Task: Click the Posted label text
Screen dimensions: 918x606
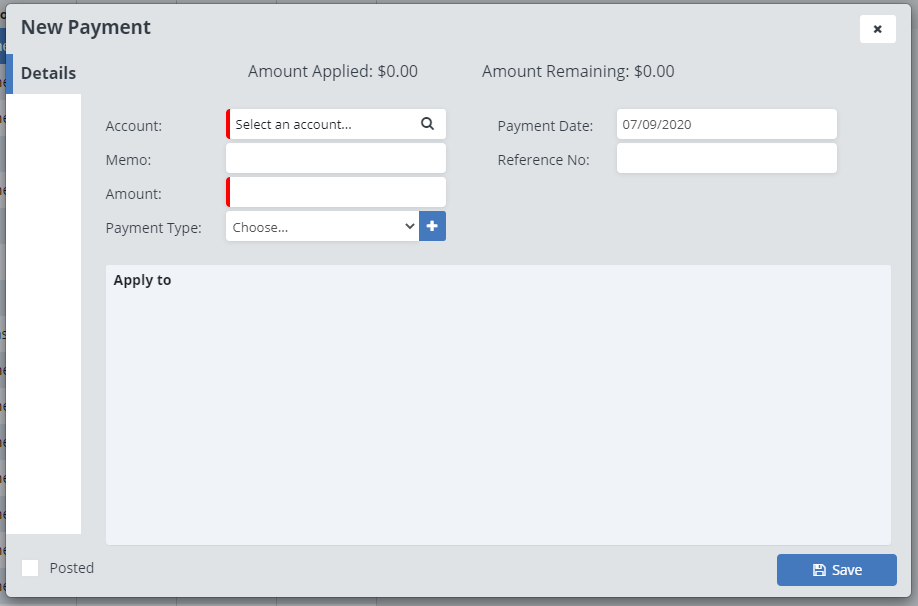Action: coord(72,568)
